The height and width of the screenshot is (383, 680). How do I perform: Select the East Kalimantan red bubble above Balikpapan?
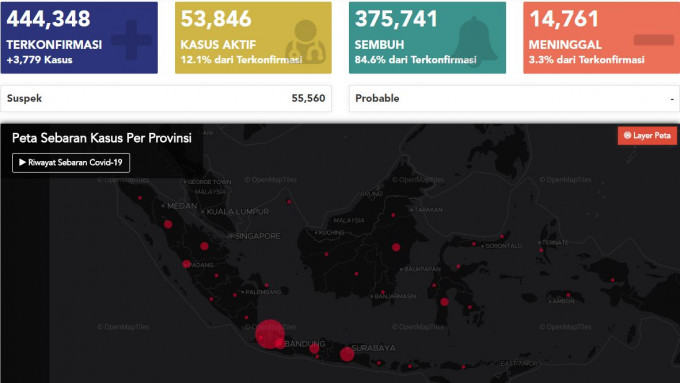396,247
